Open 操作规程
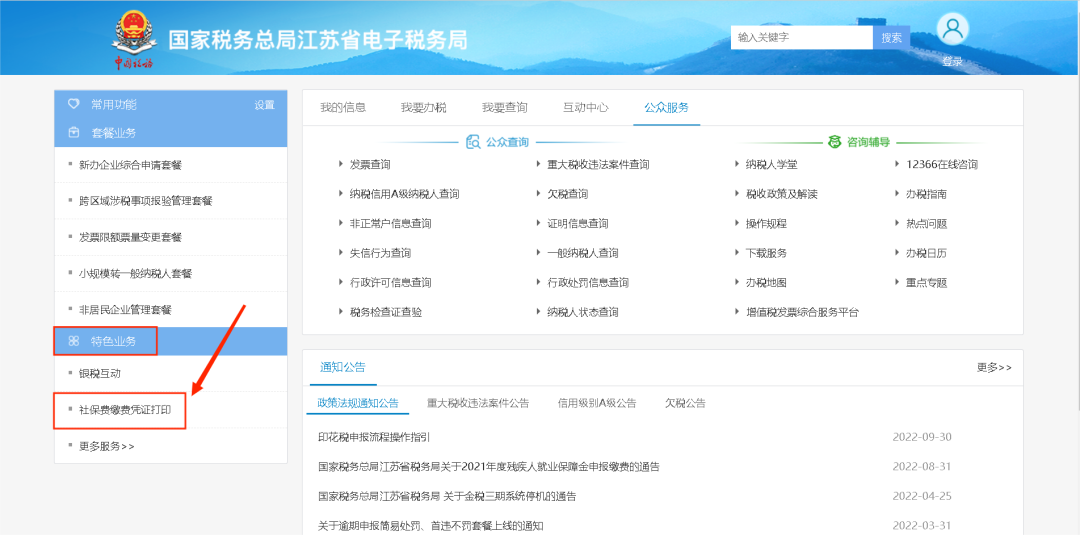The height and width of the screenshot is (535, 1080). tap(766, 224)
